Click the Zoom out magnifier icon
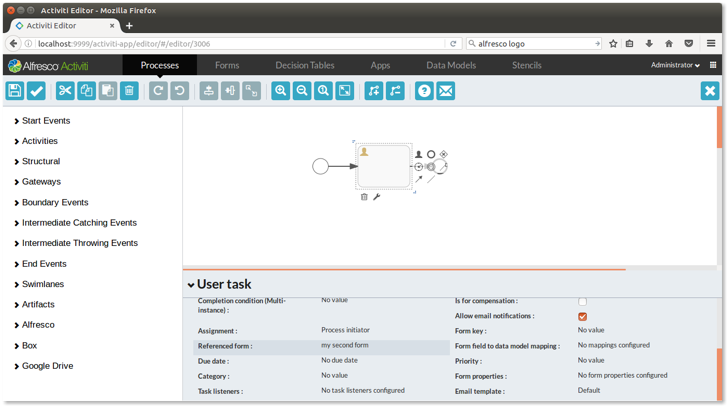The height and width of the screenshot is (406, 727). click(302, 91)
